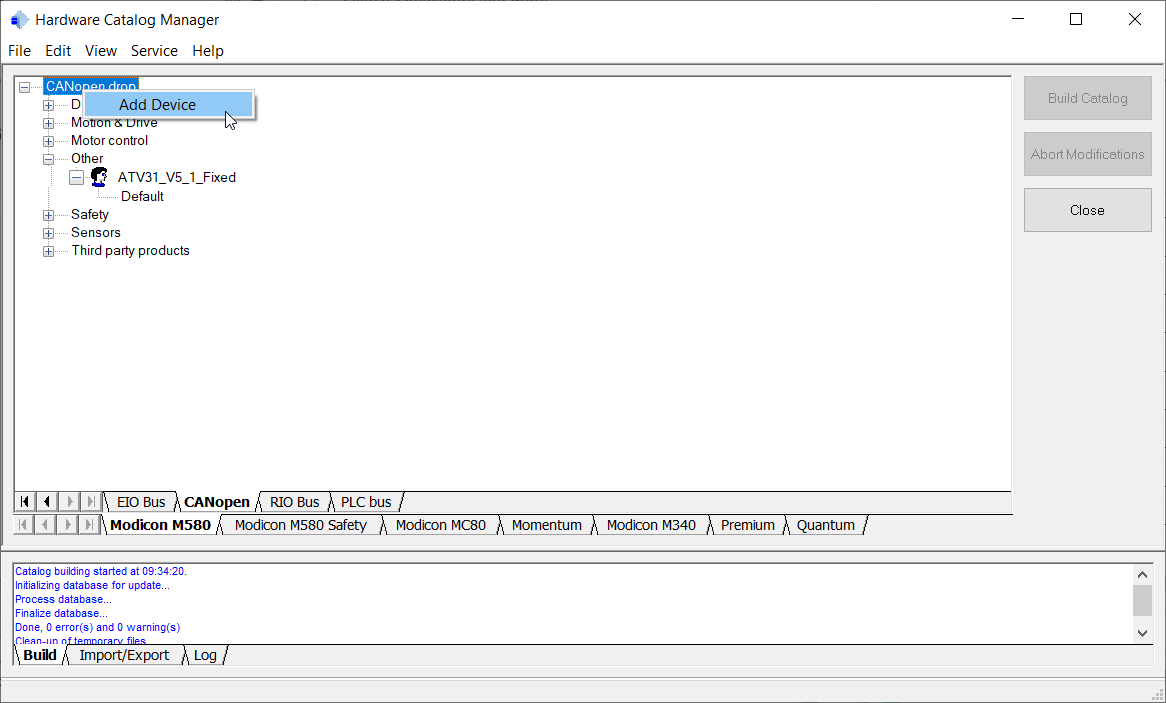Switch to the Import/Export log tab
This screenshot has height=703, width=1166.
pyautogui.click(x=124, y=655)
